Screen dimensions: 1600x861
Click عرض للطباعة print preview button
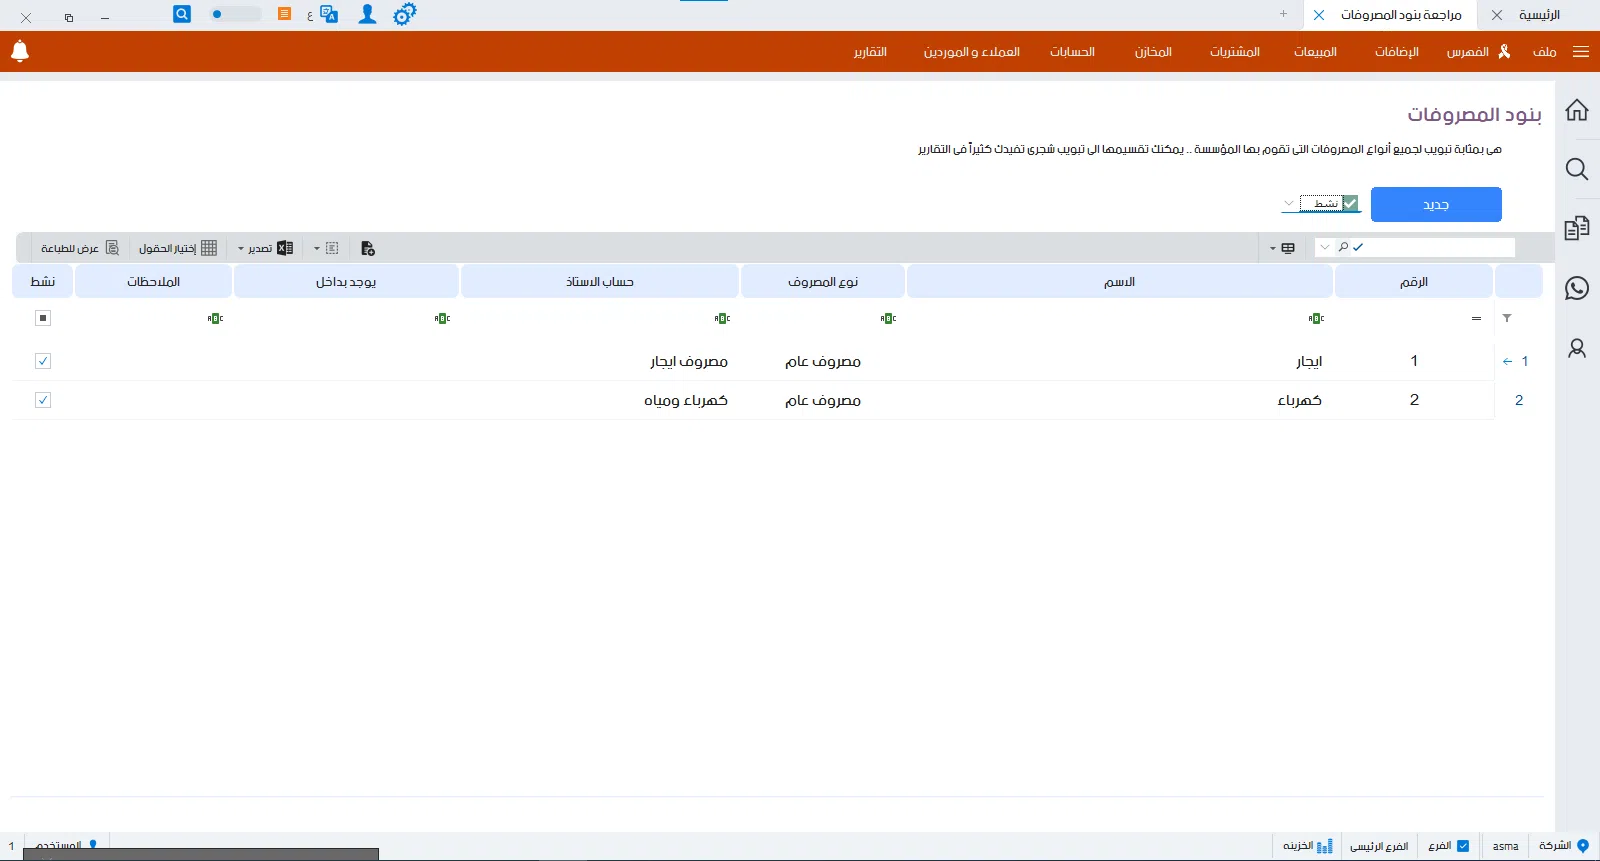[80, 248]
